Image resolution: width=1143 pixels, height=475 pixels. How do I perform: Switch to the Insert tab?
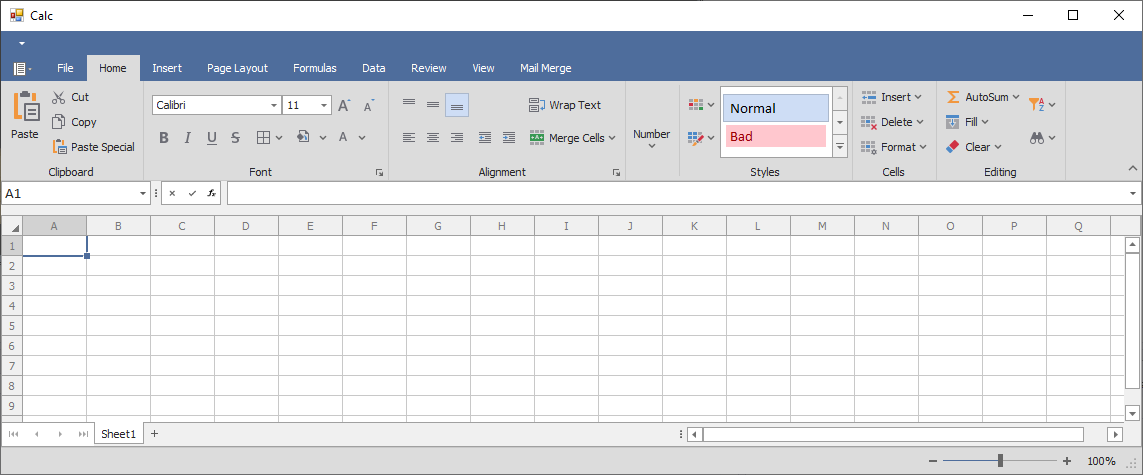coord(167,68)
